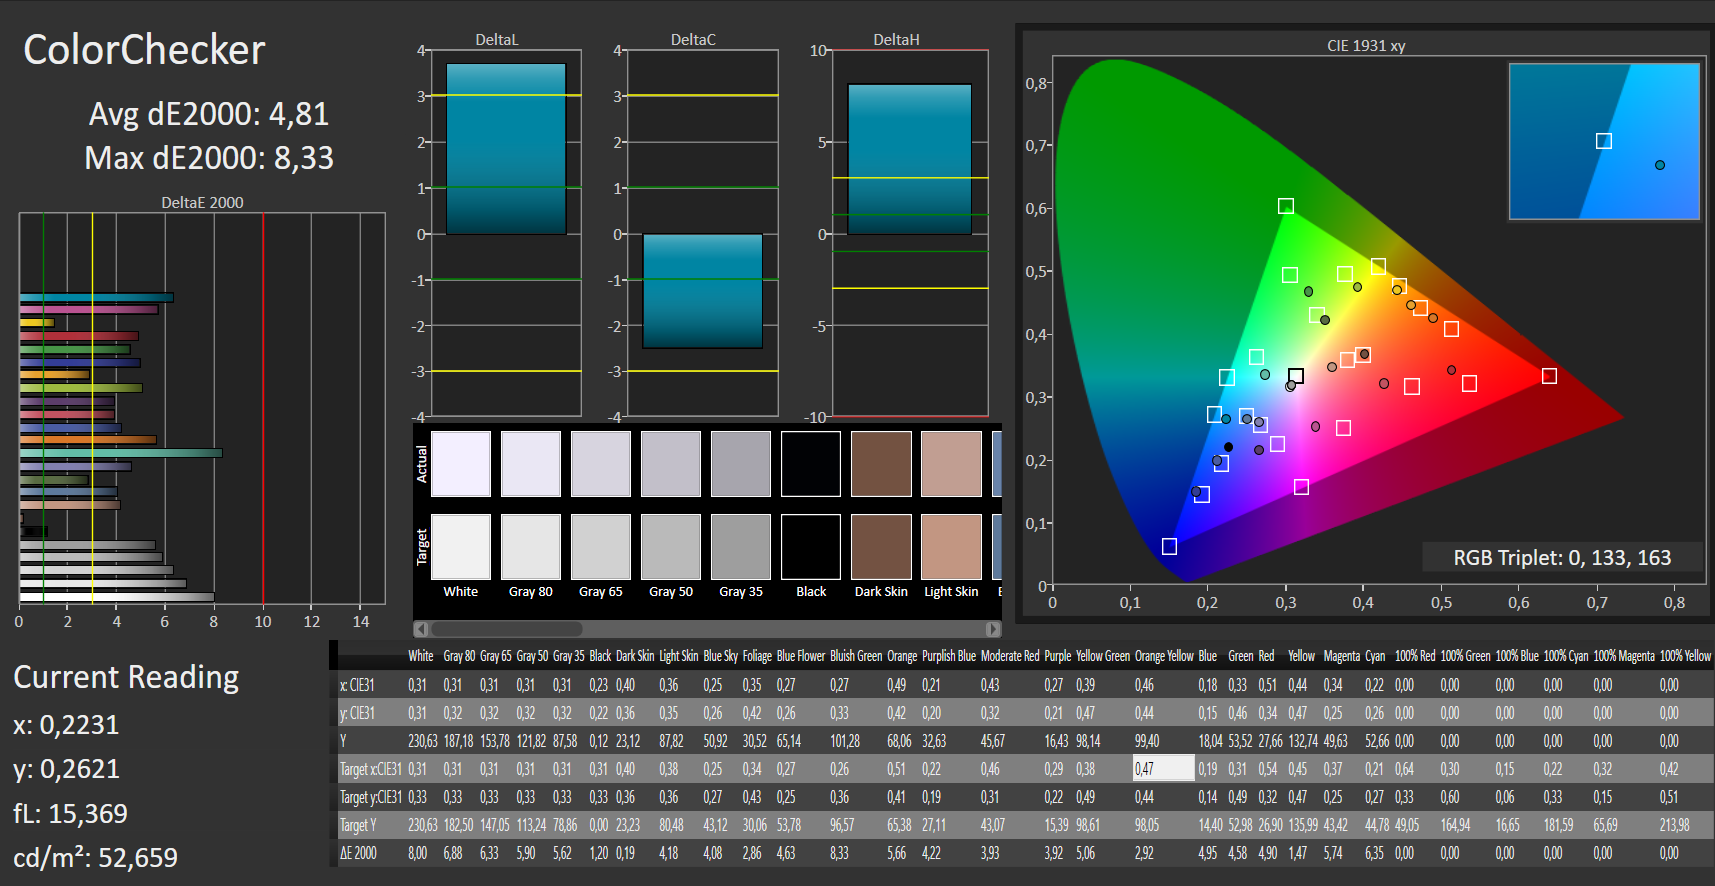Click the blue primary target square on CIE chart
The width and height of the screenshot is (1715, 886).
pos(1169,546)
